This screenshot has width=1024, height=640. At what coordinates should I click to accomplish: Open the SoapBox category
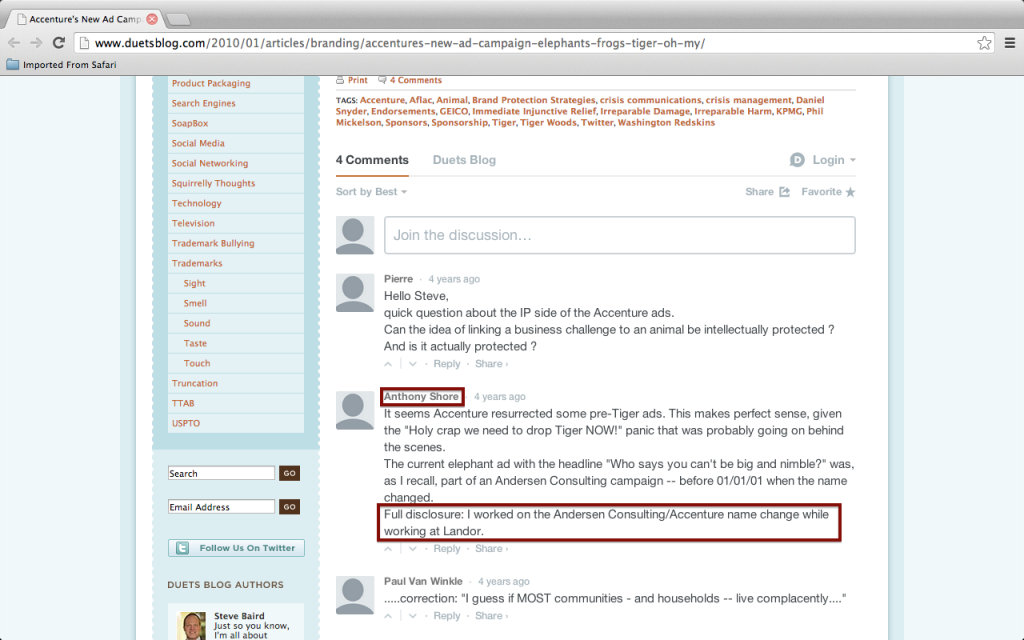(190, 123)
